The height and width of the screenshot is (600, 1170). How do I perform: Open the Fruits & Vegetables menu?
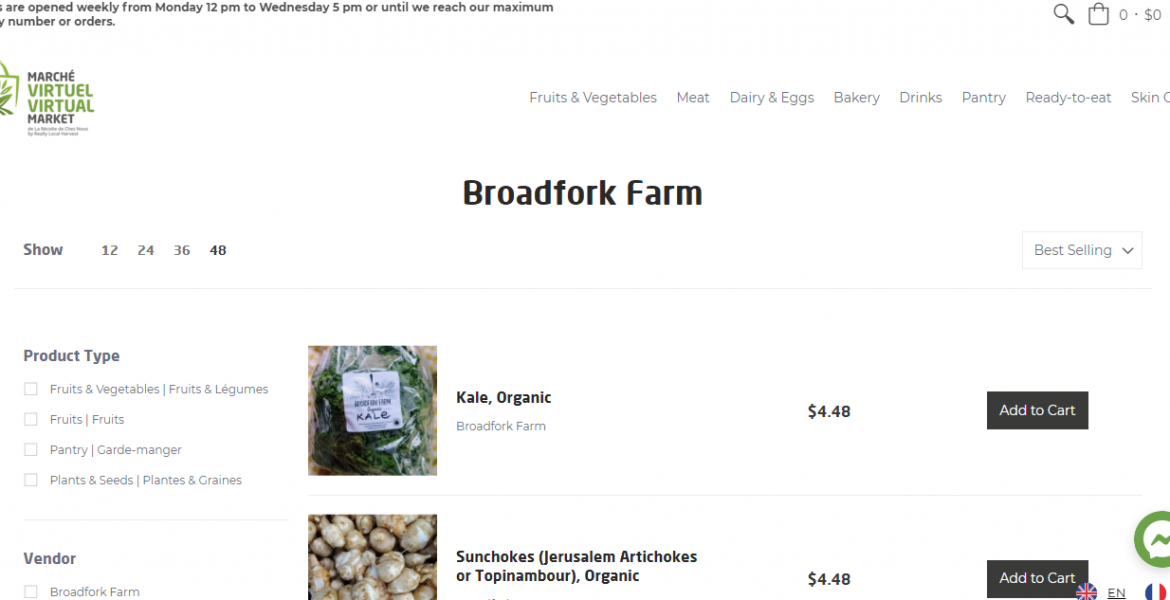point(593,98)
